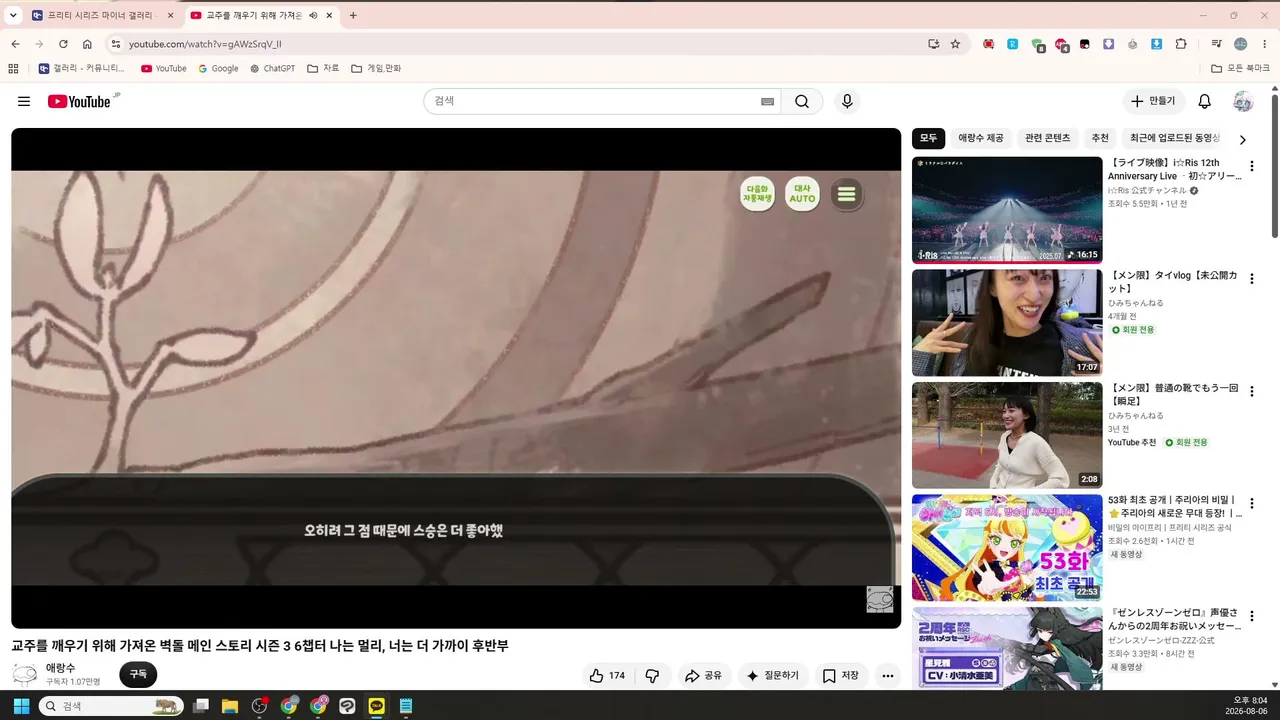
Task: Open more actions menu under the video
Action: pyautogui.click(x=887, y=676)
